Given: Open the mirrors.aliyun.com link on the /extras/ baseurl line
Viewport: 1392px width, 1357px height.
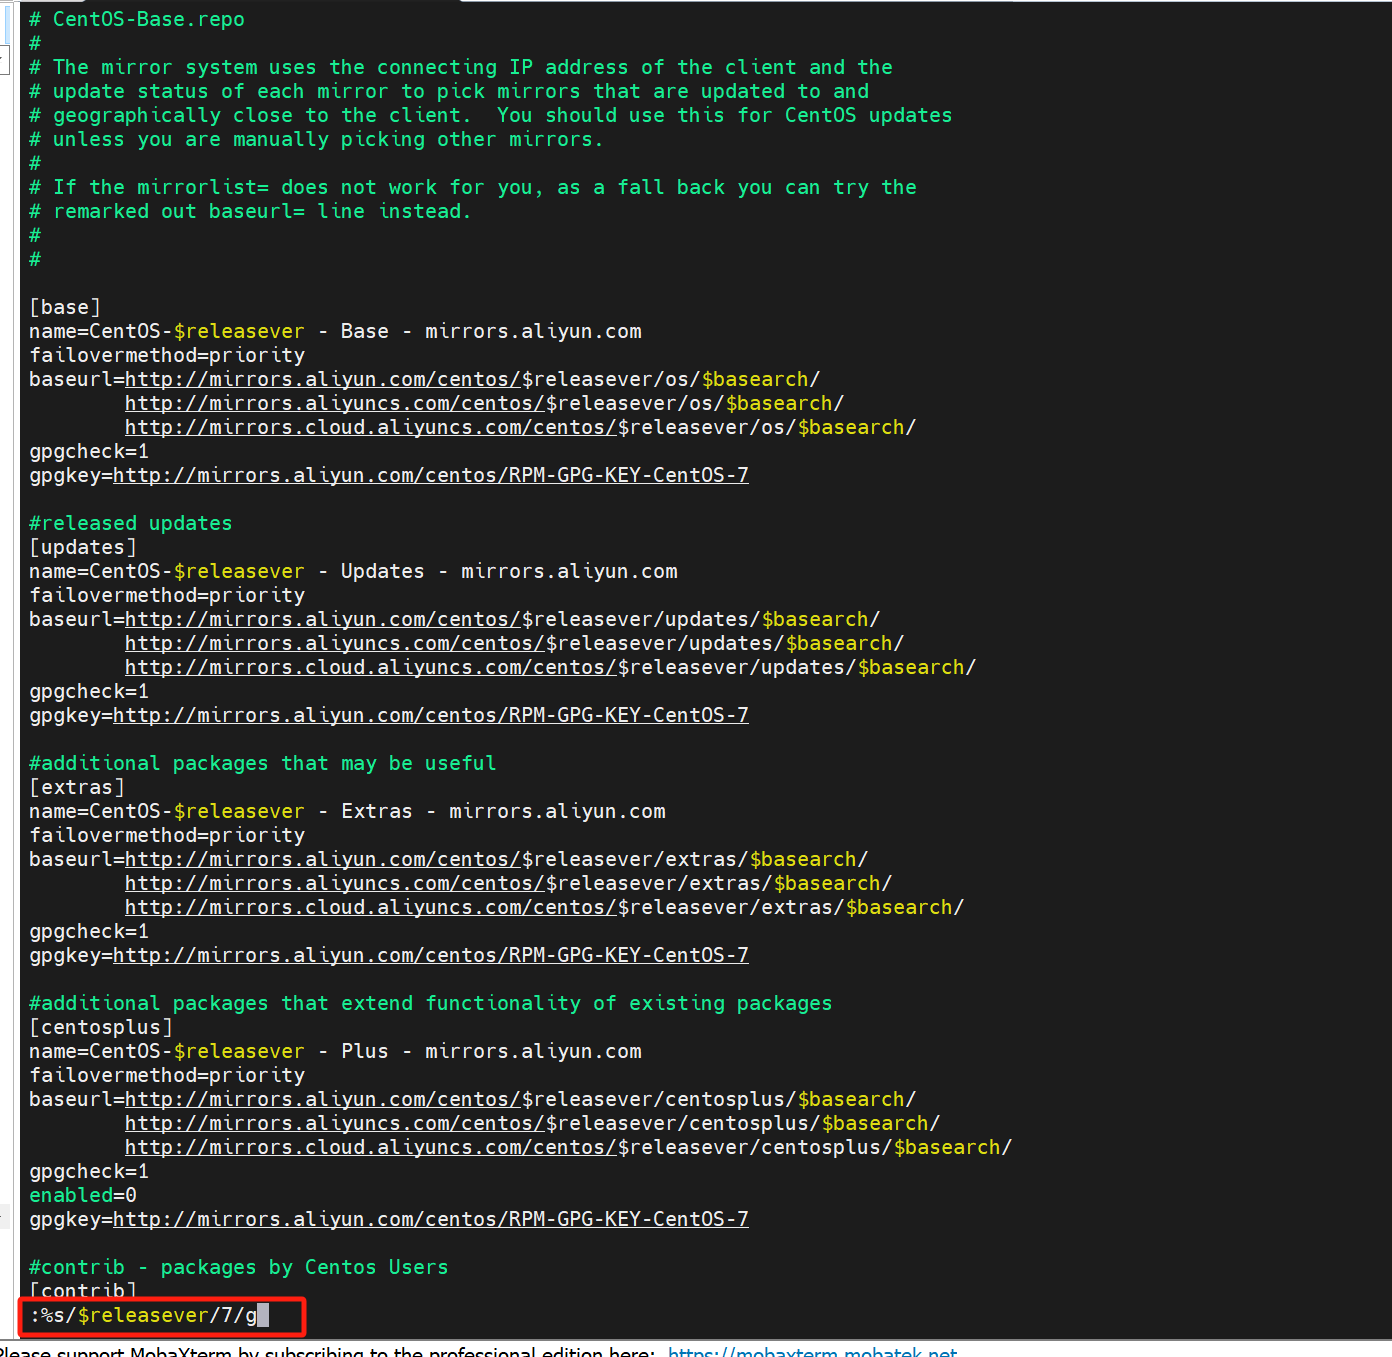Looking at the screenshot, I should pos(323,859).
